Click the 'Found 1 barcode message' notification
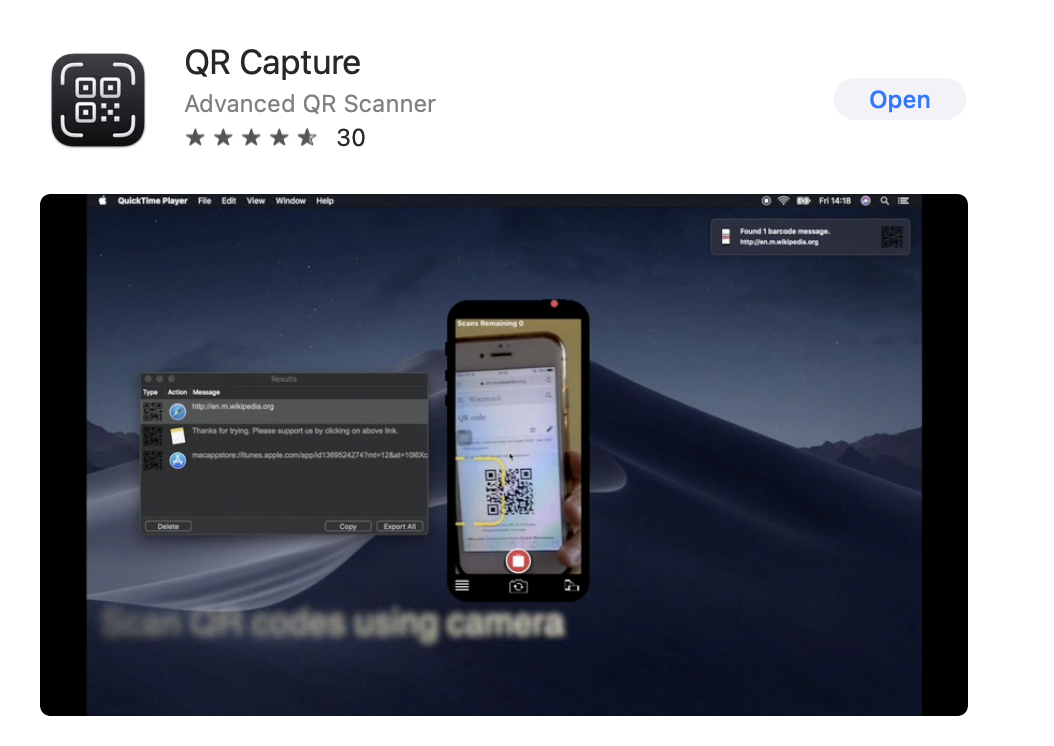1054x746 pixels. coord(810,237)
